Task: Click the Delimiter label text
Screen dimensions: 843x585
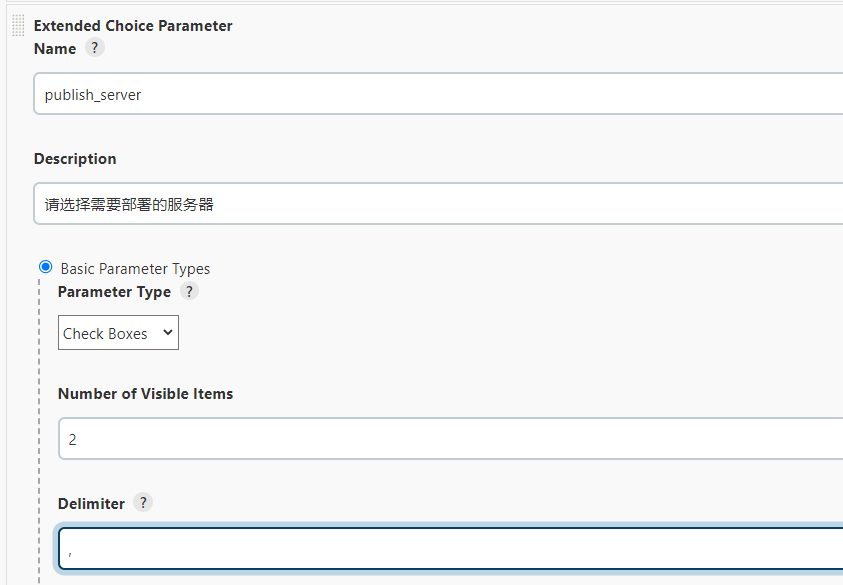Action: tap(91, 504)
